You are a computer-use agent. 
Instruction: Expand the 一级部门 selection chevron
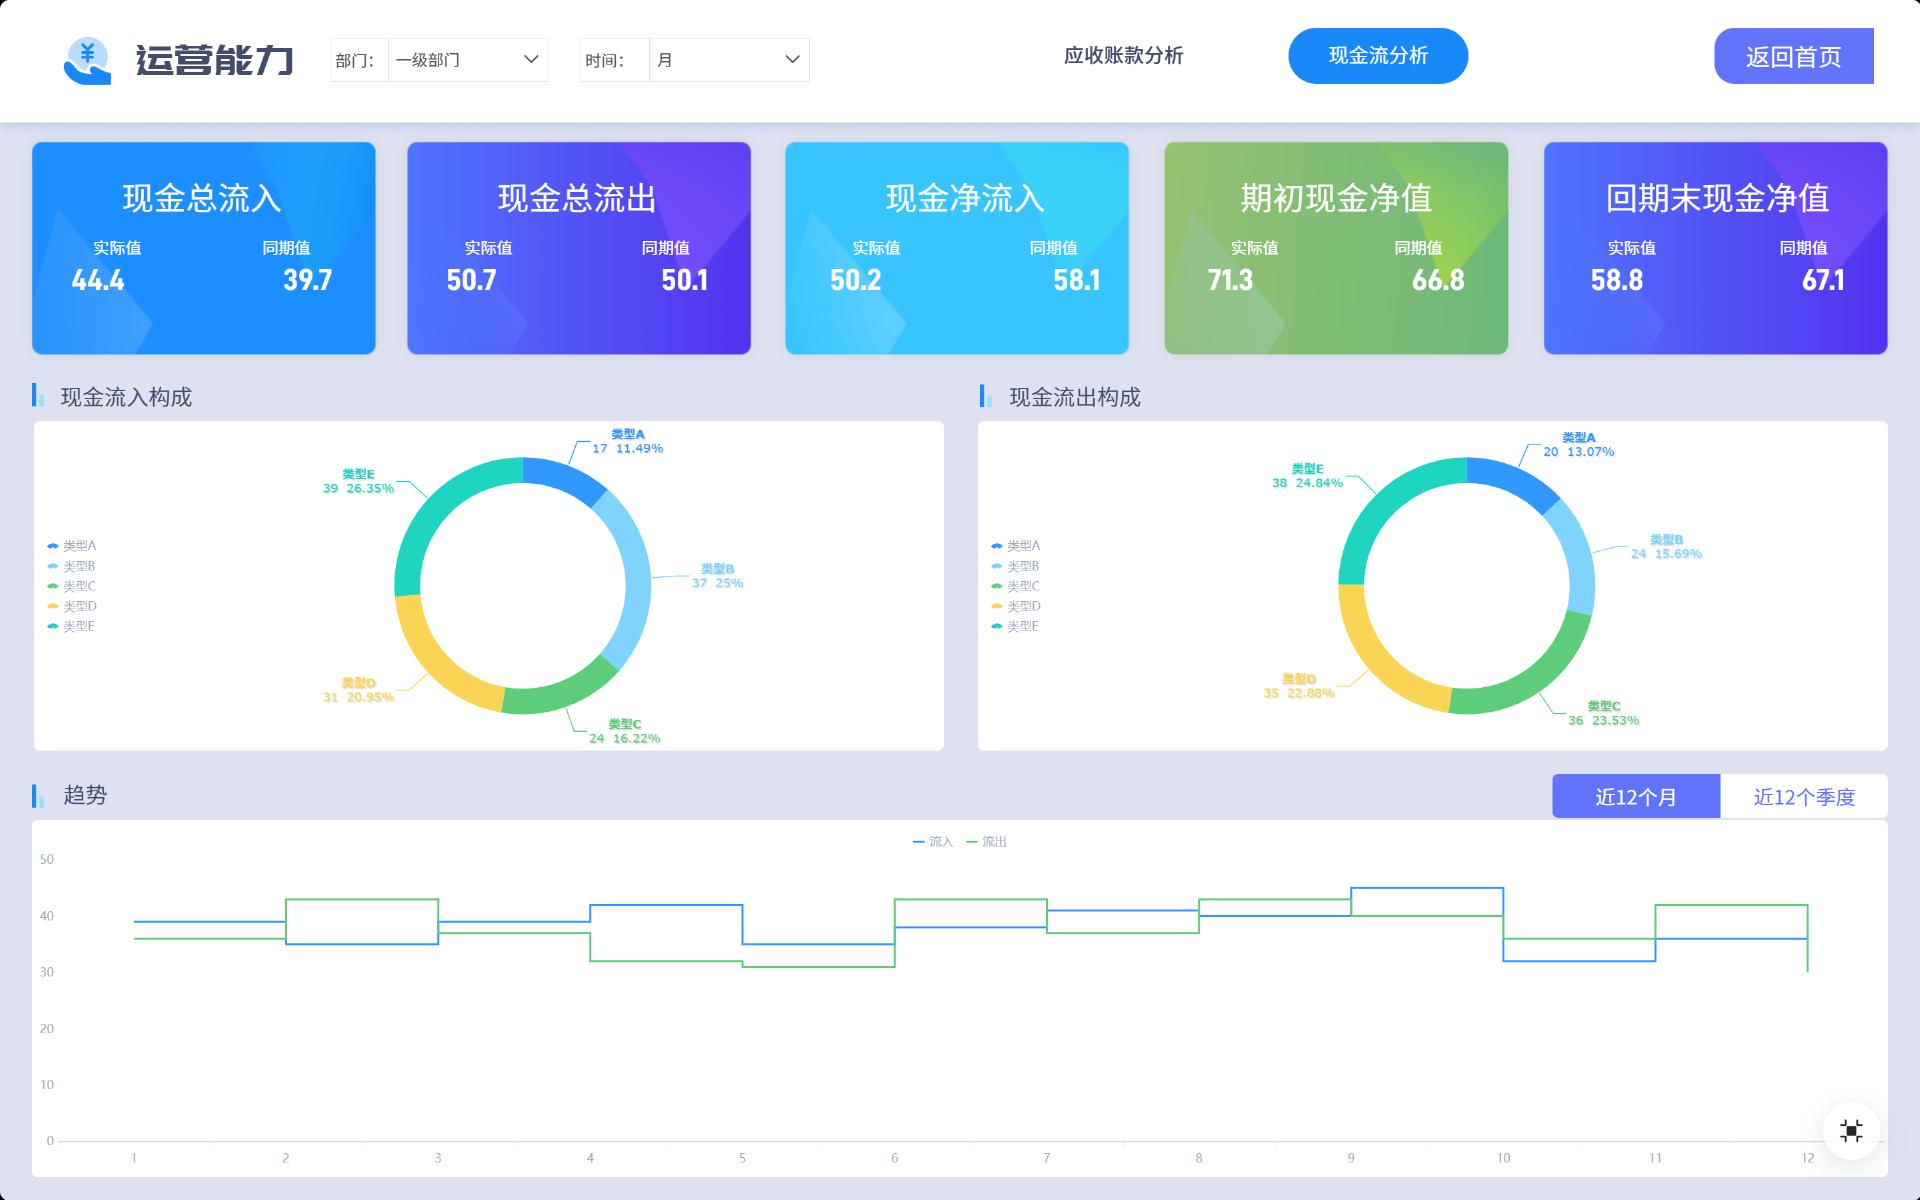click(533, 60)
